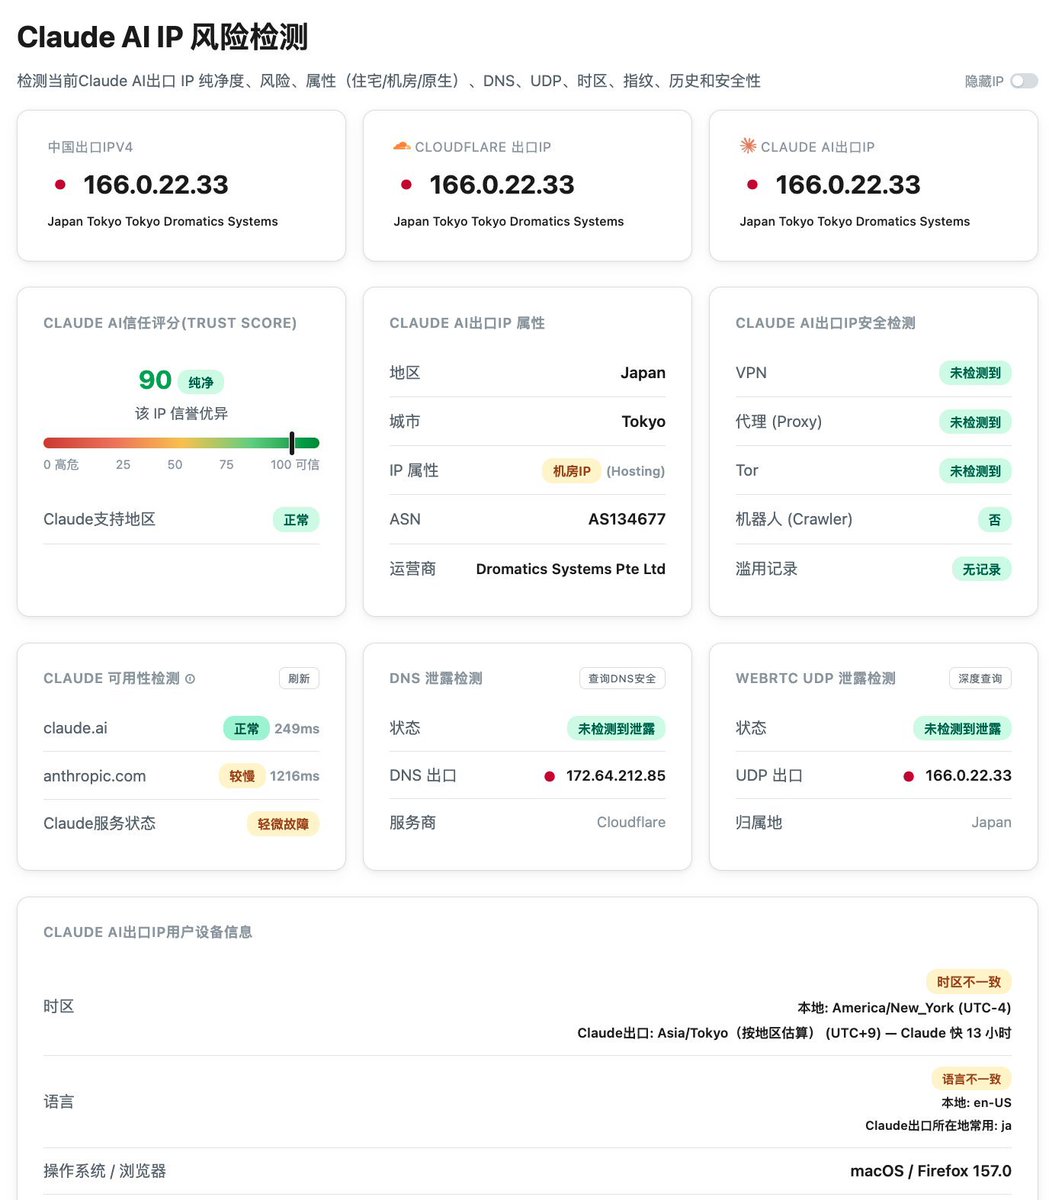Viewport: 1049px width, 1200px height.
Task: Click the 服务商 value Cloudflare
Action: [x=631, y=823]
